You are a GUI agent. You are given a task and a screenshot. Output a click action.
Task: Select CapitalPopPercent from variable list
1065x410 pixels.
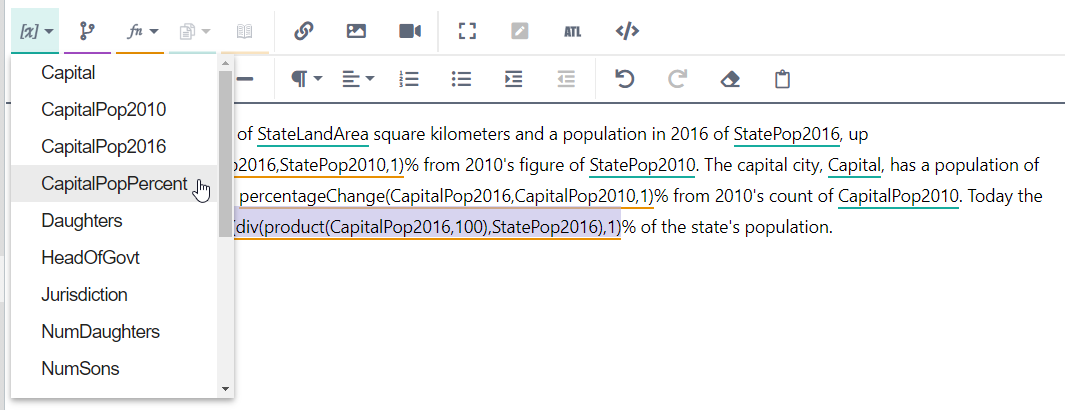114,184
